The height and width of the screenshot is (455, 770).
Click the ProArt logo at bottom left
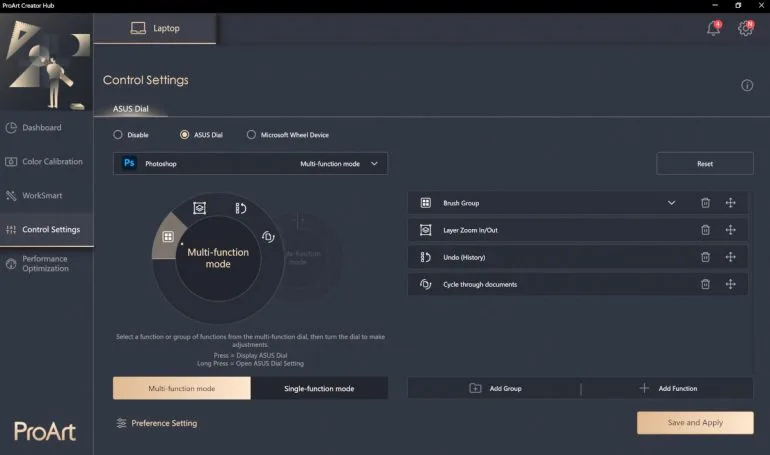[x=44, y=431]
